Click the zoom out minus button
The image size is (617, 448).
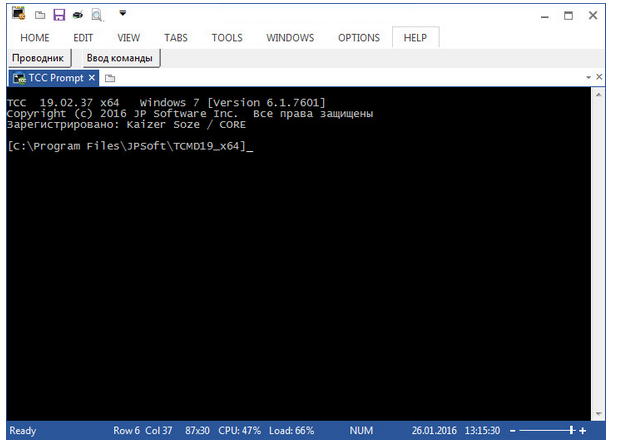pos(512,431)
